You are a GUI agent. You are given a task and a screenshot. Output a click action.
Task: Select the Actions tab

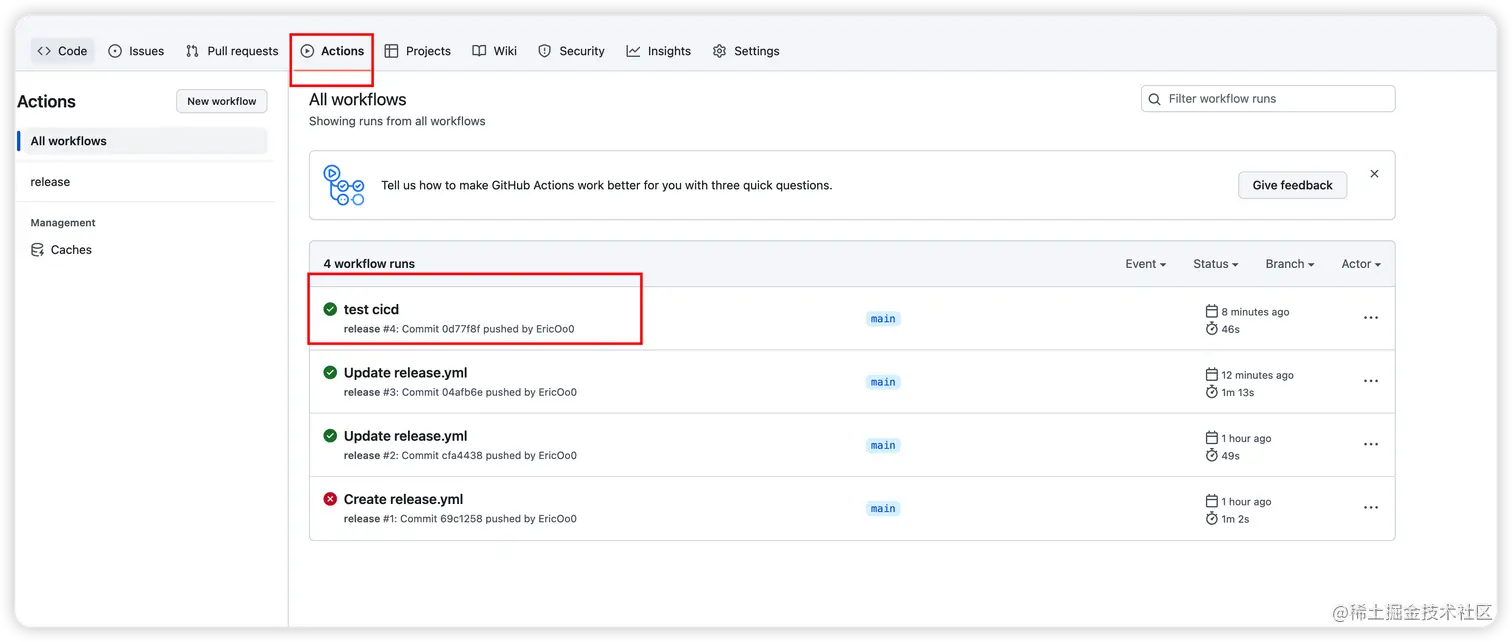pyautogui.click(x=332, y=51)
